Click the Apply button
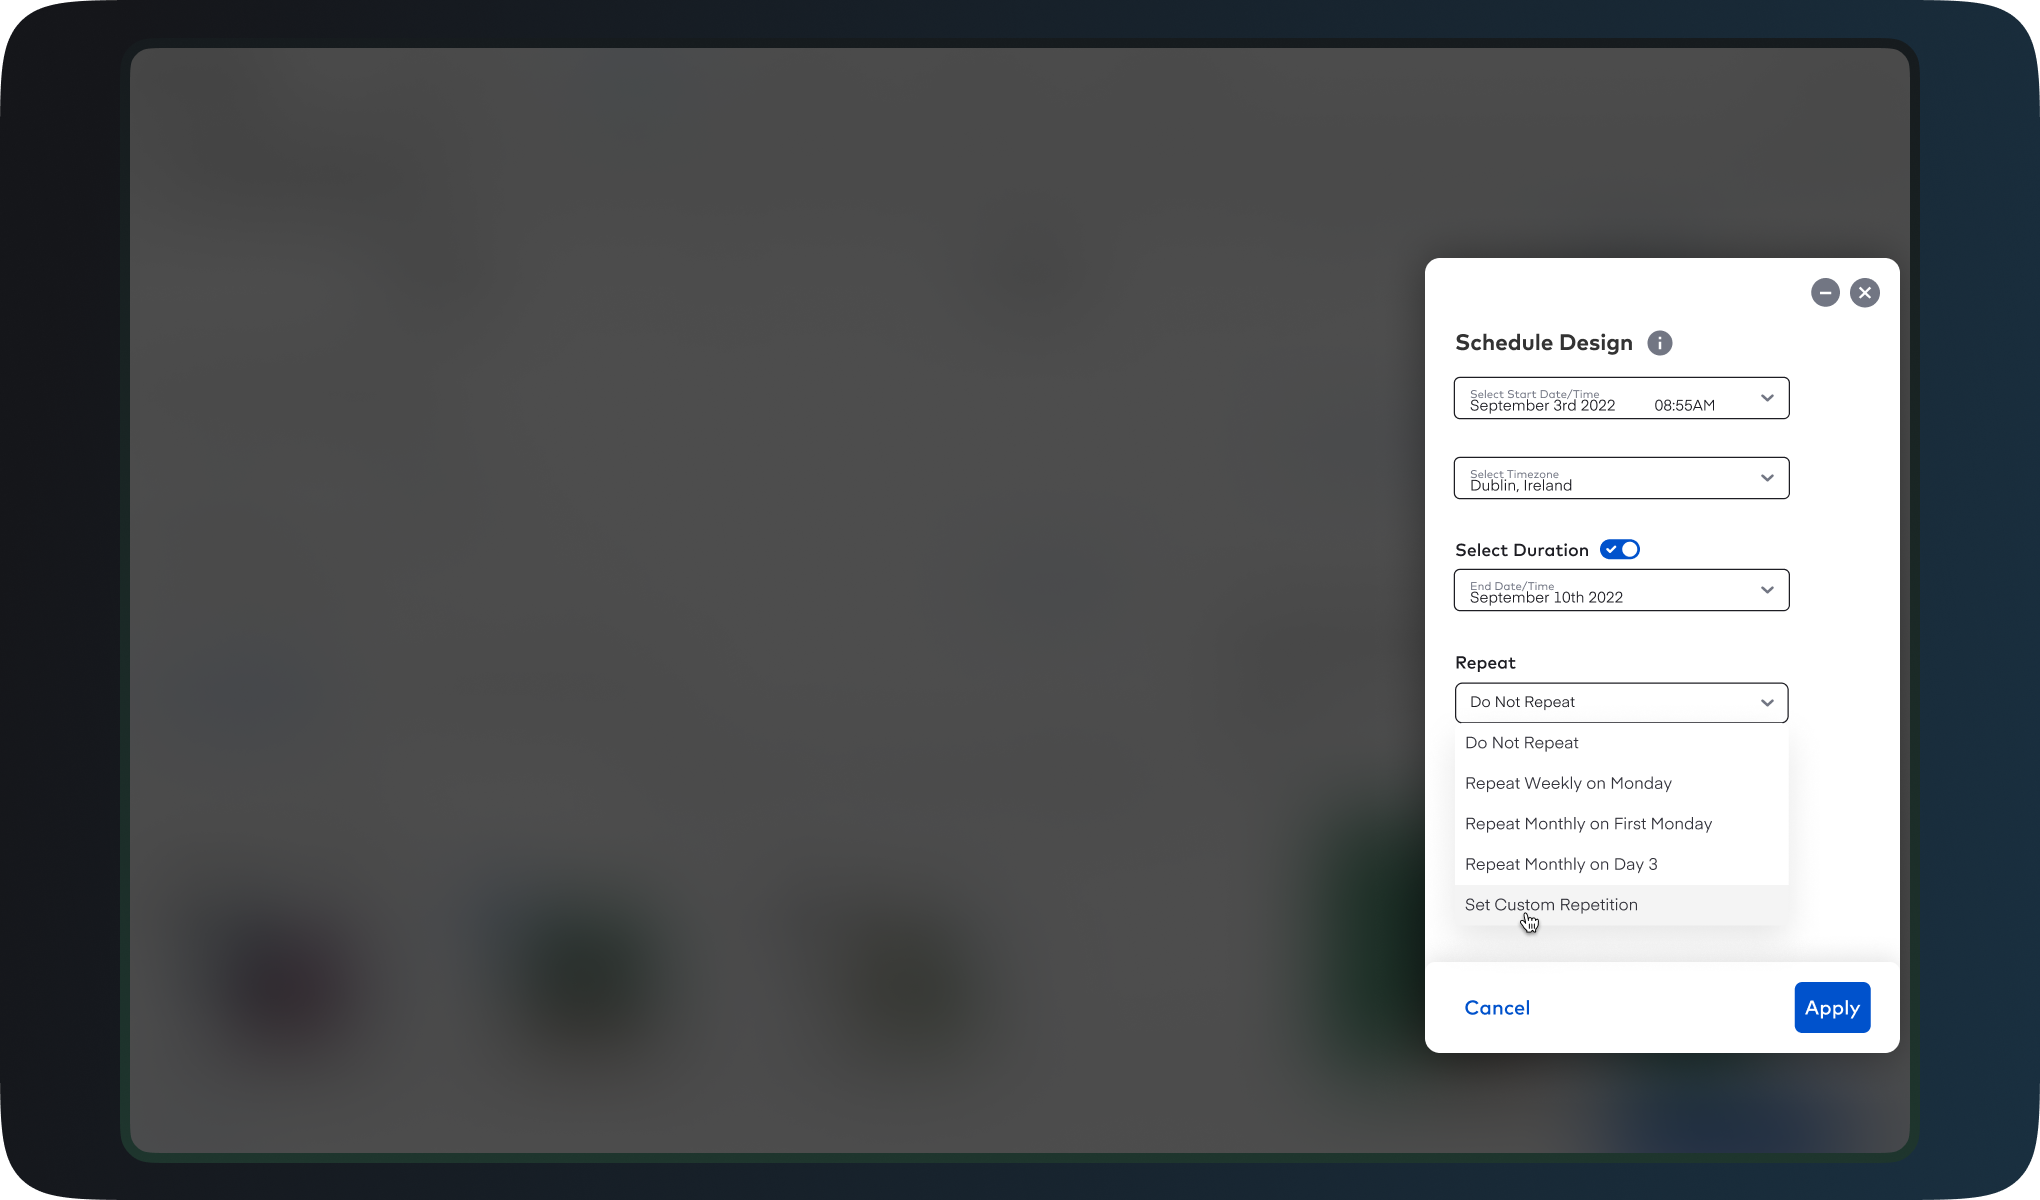 pyautogui.click(x=1831, y=1007)
